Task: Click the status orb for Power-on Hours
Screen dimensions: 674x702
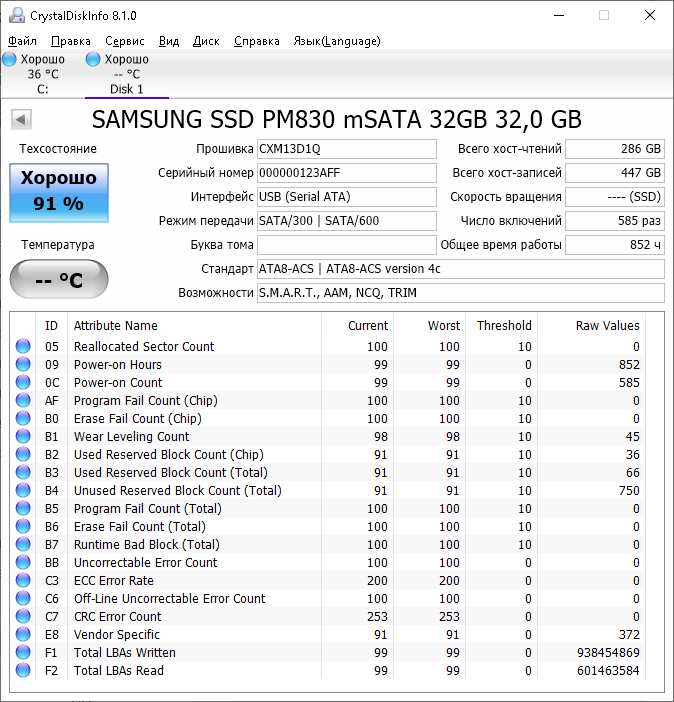Action: 23,364
